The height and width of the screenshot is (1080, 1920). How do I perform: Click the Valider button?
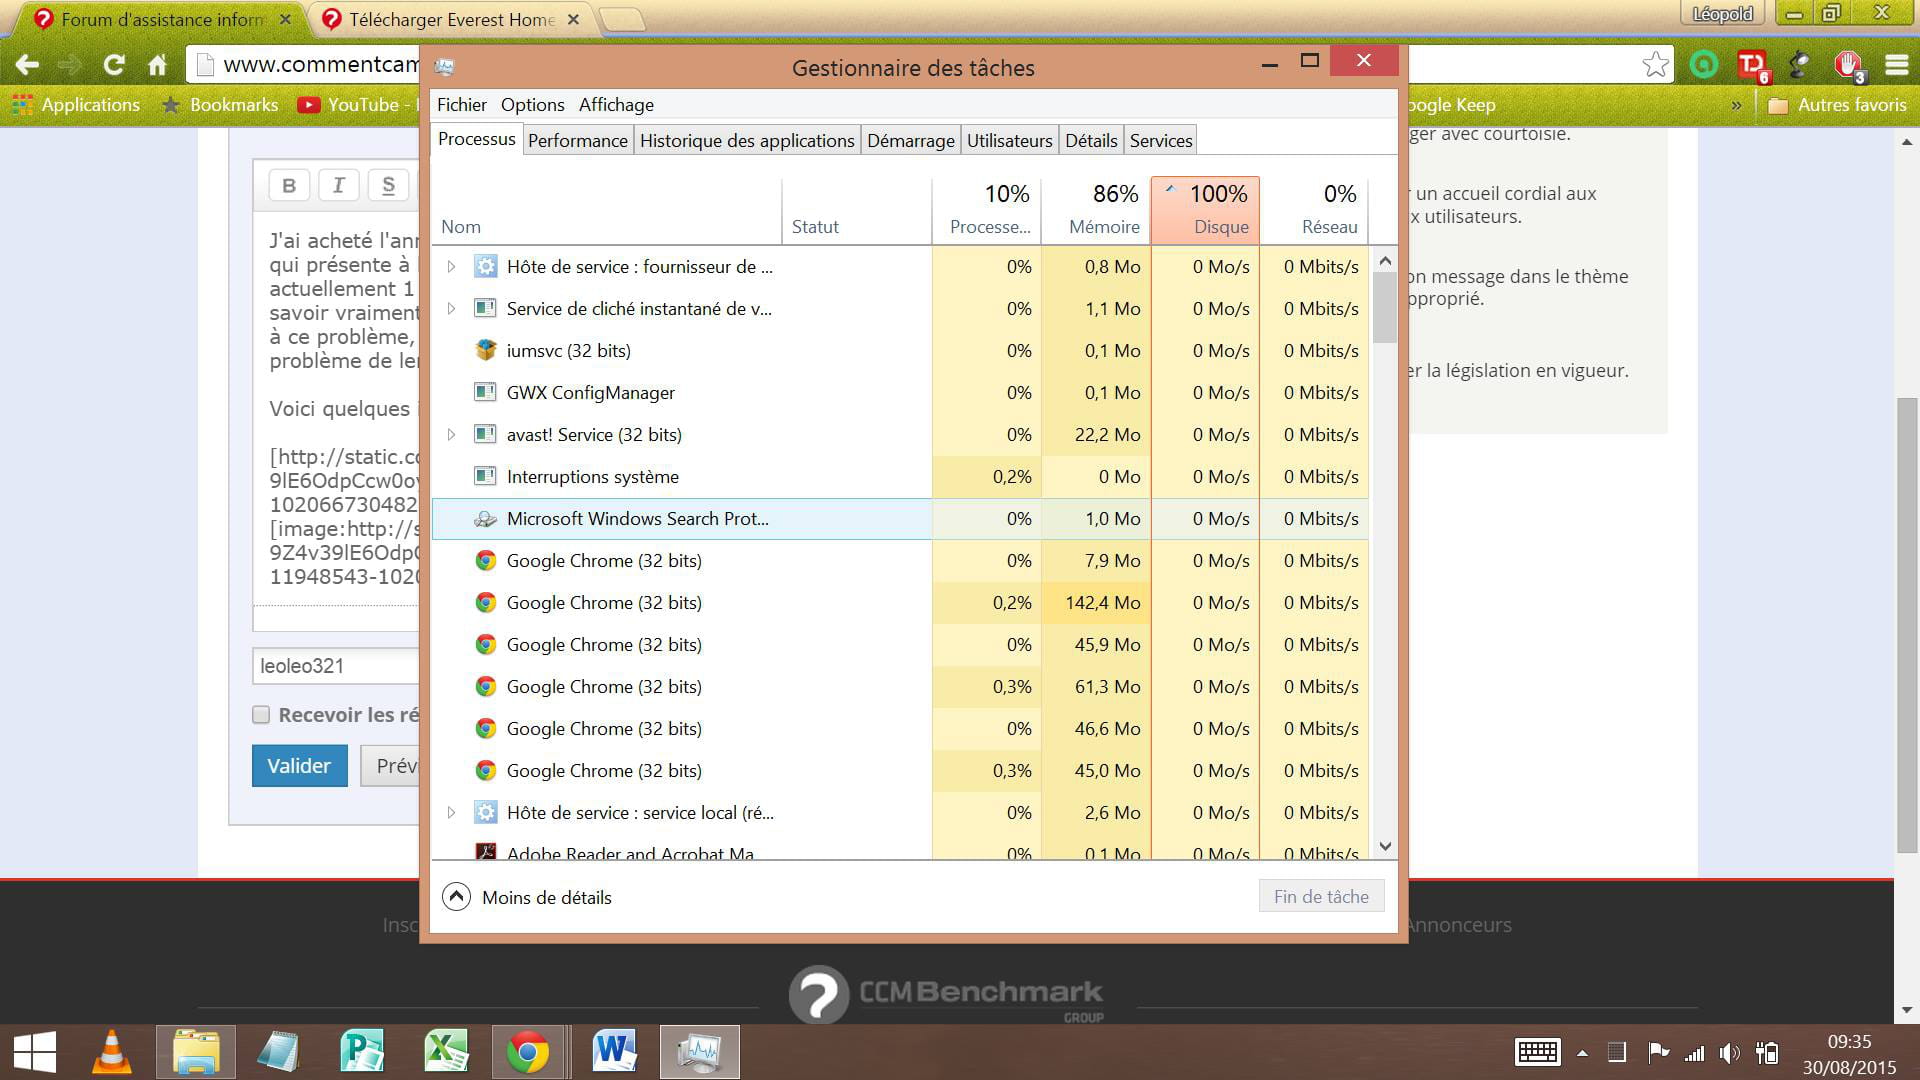[299, 766]
